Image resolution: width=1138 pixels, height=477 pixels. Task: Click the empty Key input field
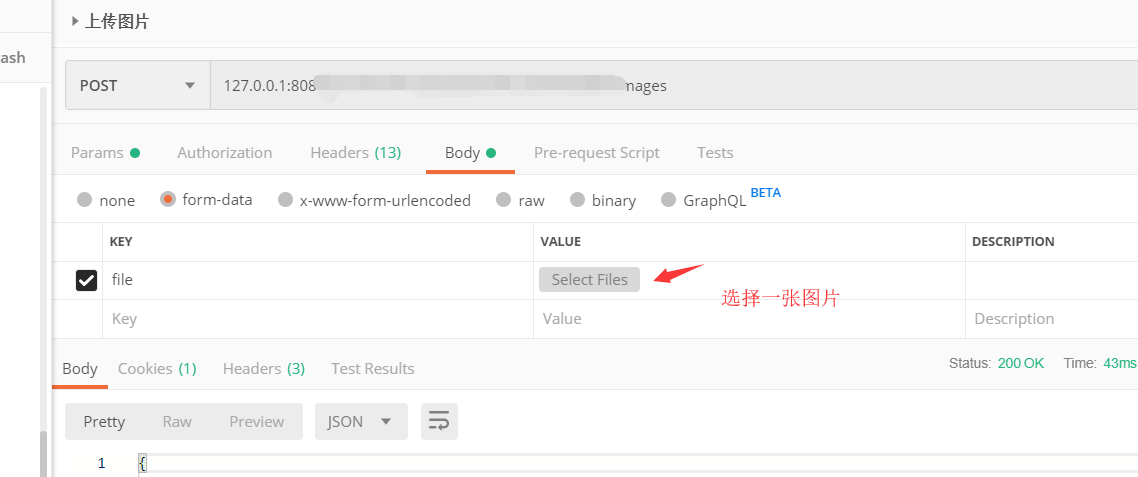pyautogui.click(x=318, y=319)
